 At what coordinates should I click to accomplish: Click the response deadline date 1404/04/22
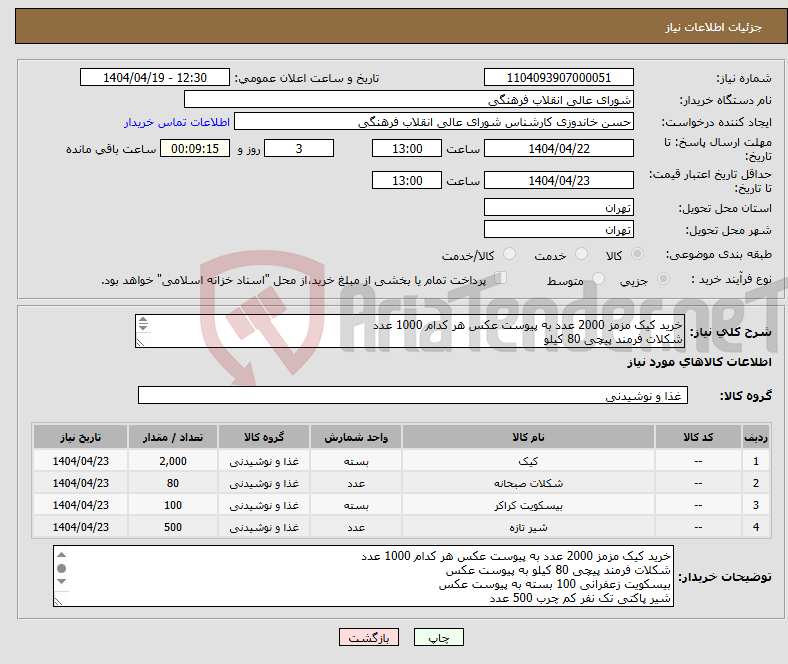click(x=558, y=148)
